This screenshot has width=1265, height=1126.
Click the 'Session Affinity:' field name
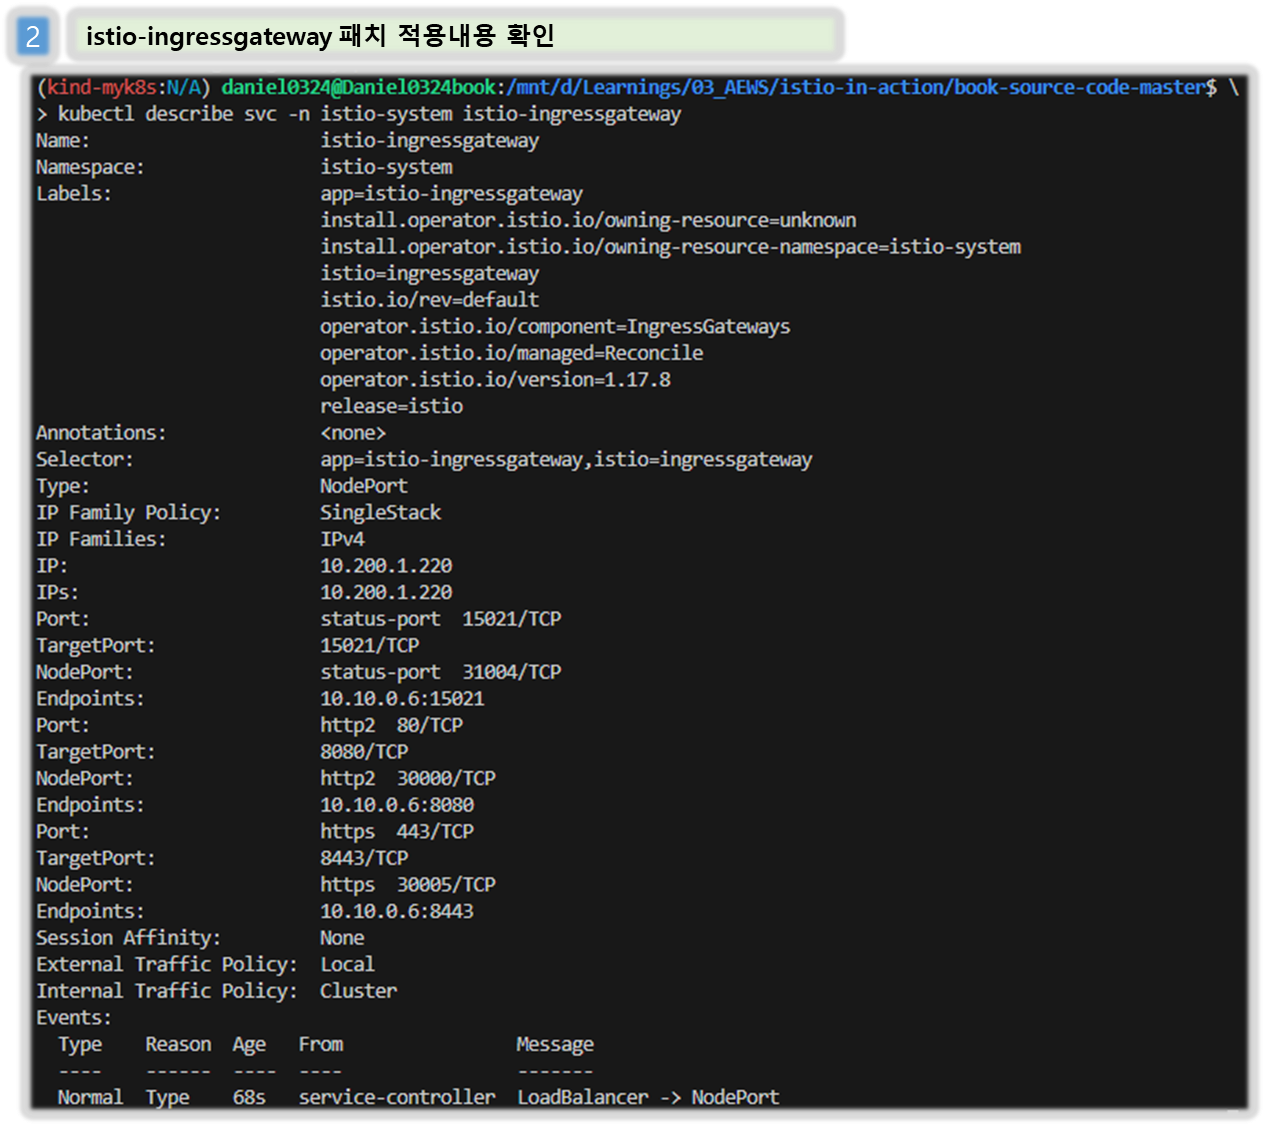[x=128, y=938]
